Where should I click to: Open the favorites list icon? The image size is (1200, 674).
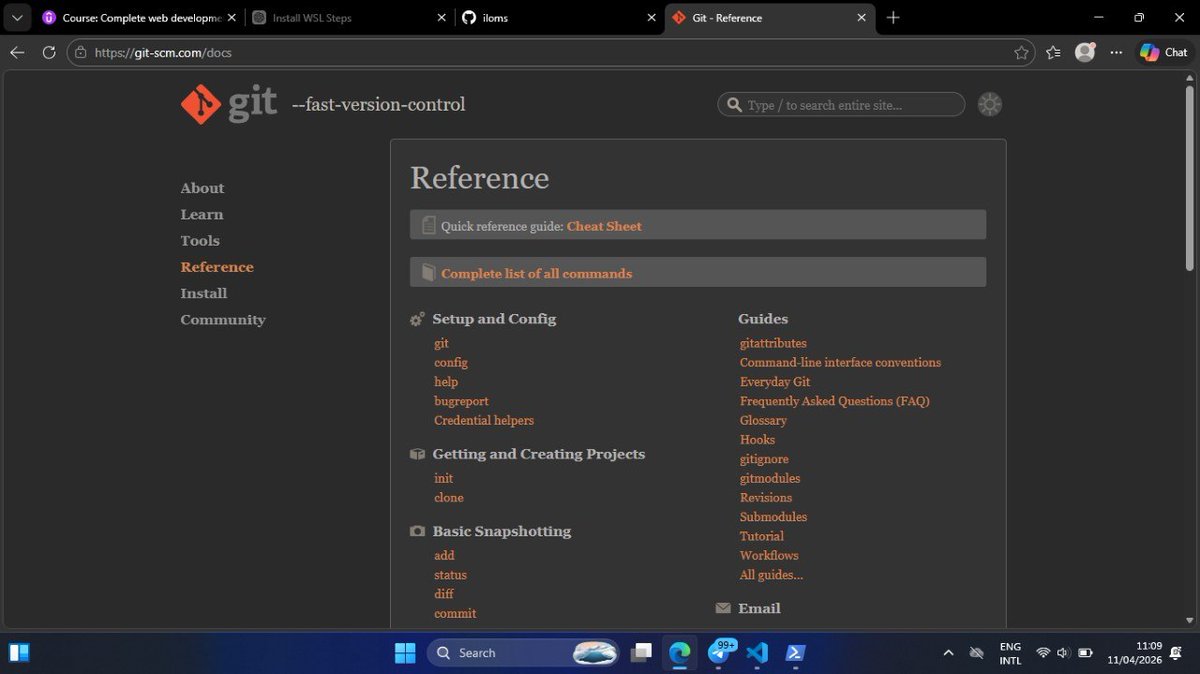pyautogui.click(x=1053, y=52)
